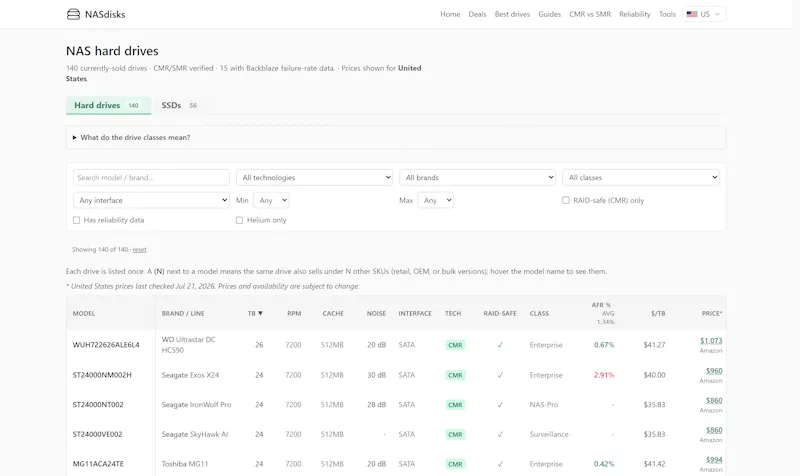Click the Search model / brand field
The image size is (800, 476).
click(151, 178)
